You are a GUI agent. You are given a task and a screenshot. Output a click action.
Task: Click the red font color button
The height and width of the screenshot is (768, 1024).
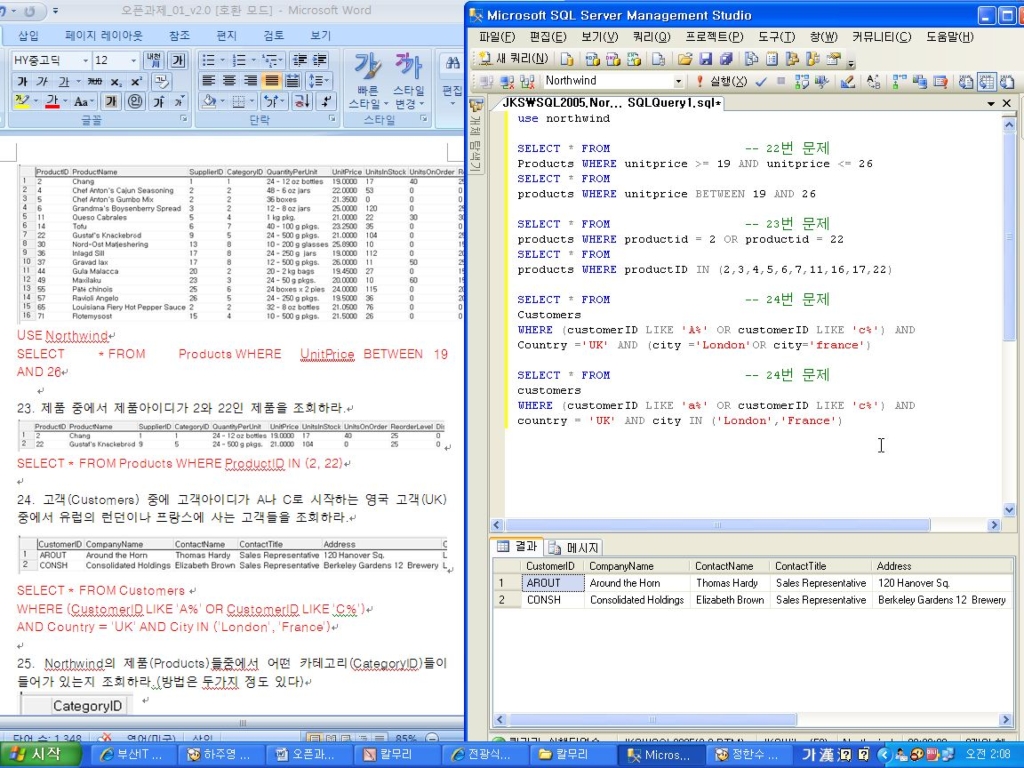click(52, 101)
